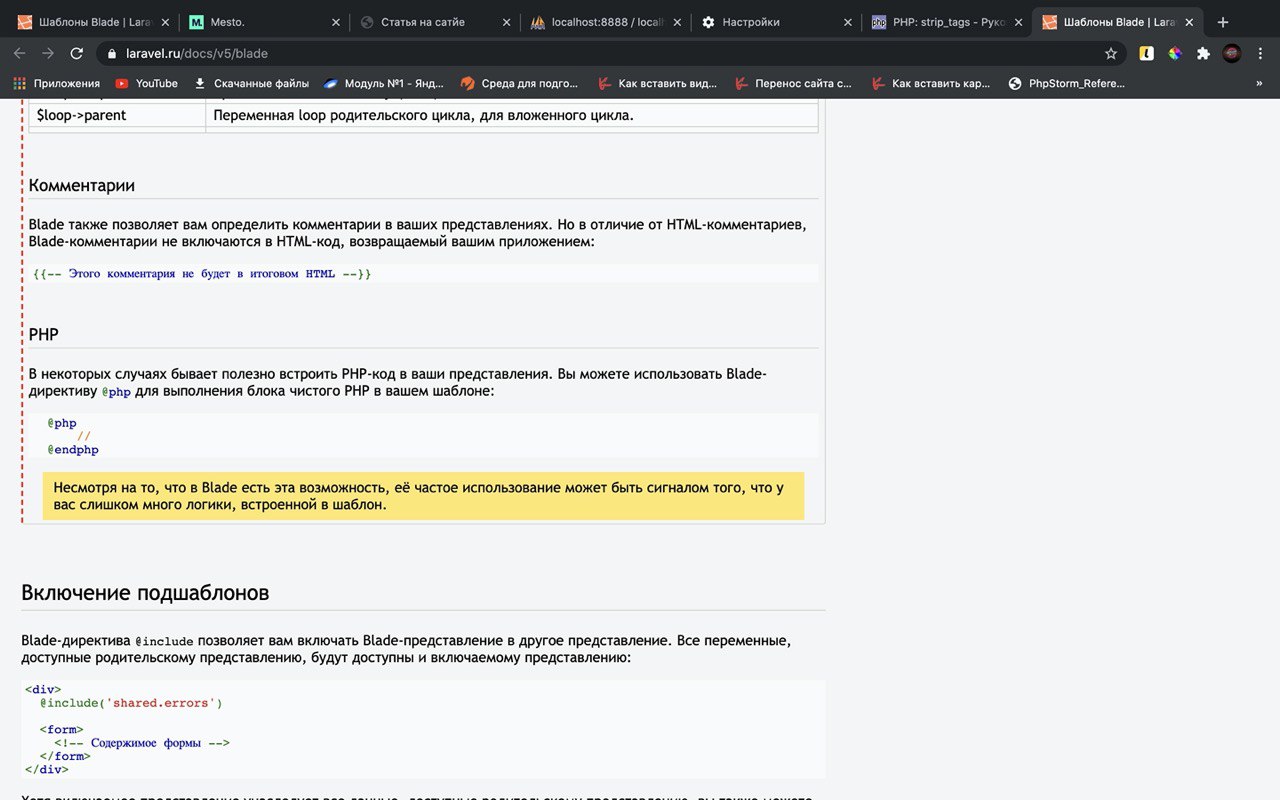This screenshot has width=1280, height=800.
Task: Open the Chrome three-dot menu
Action: tap(1260, 53)
